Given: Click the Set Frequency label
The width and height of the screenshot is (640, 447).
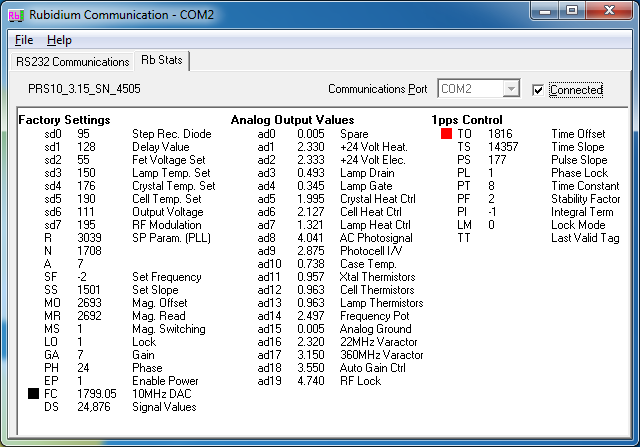Looking at the screenshot, I should (x=167, y=277).
